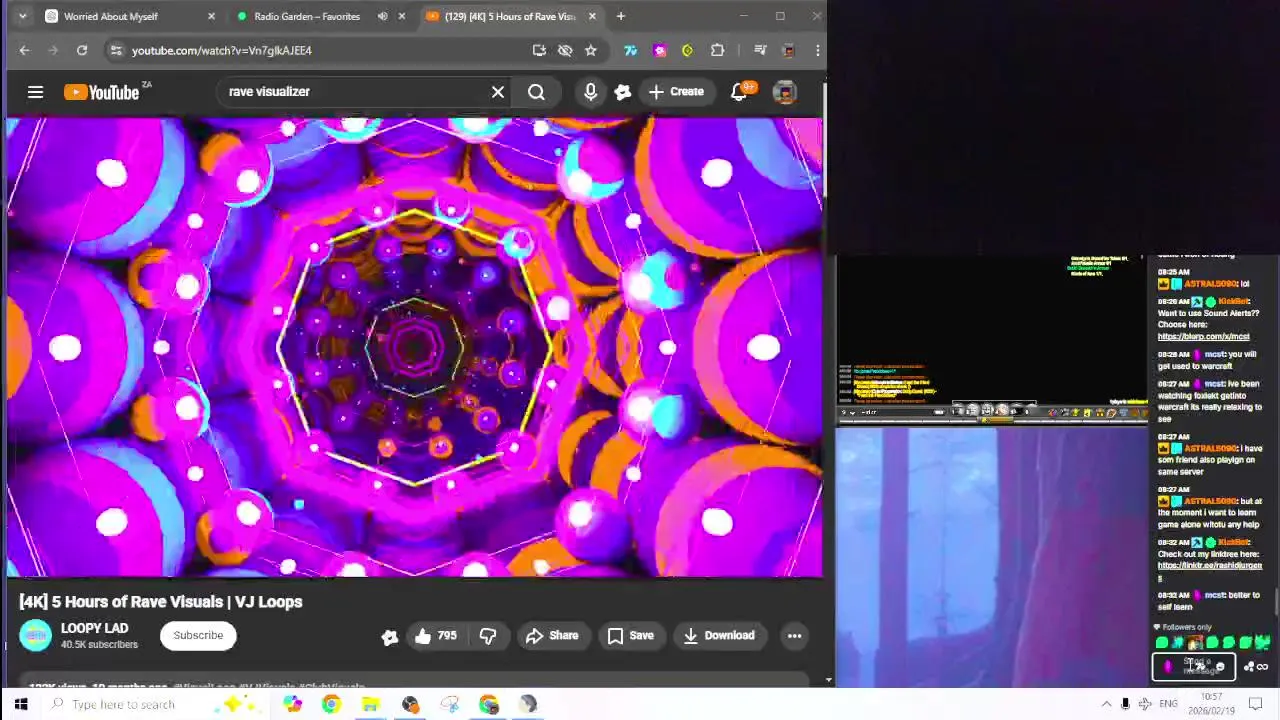Click the infinity icon beside chat input
Image resolution: width=1280 pixels, height=720 pixels.
pos(1262,667)
